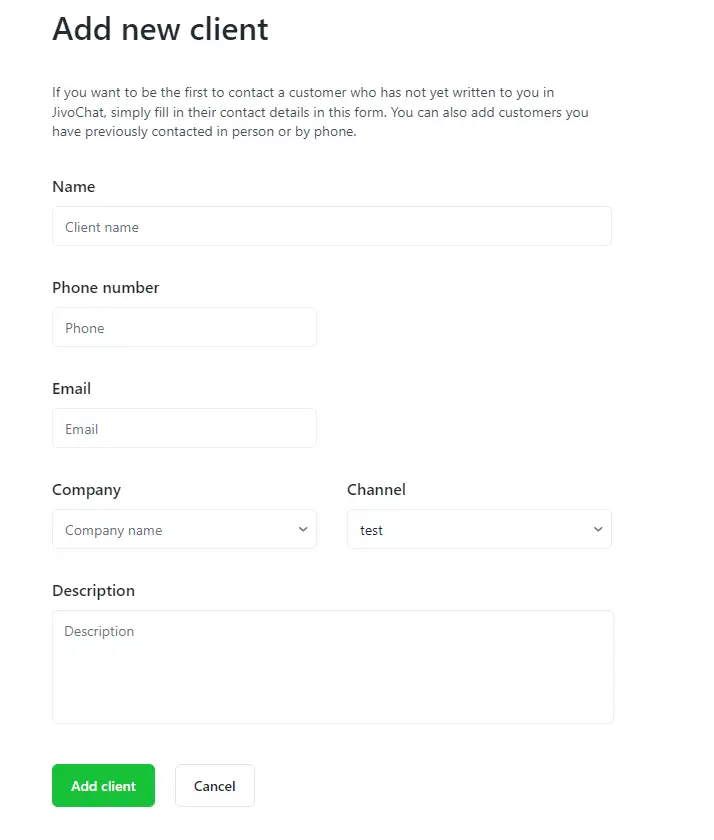
Task: Click the Company dropdown chevron arrow
Action: [x=303, y=530]
